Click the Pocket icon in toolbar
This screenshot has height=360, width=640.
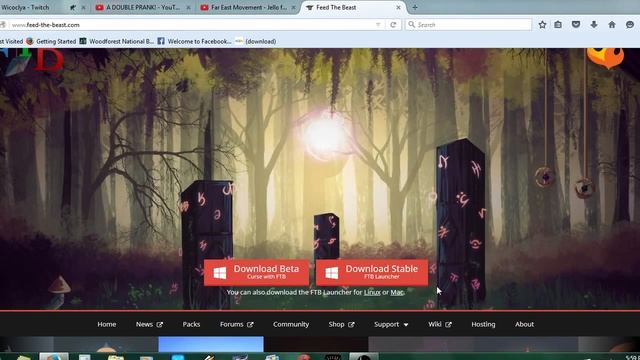[x=576, y=25]
